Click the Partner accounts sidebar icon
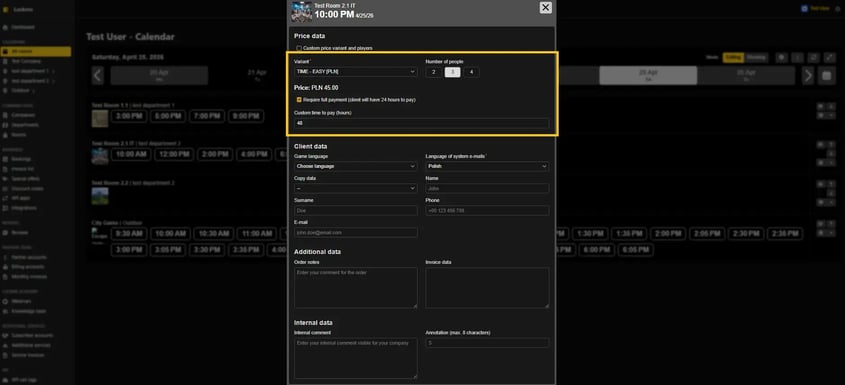The image size is (845, 385). click(5, 257)
